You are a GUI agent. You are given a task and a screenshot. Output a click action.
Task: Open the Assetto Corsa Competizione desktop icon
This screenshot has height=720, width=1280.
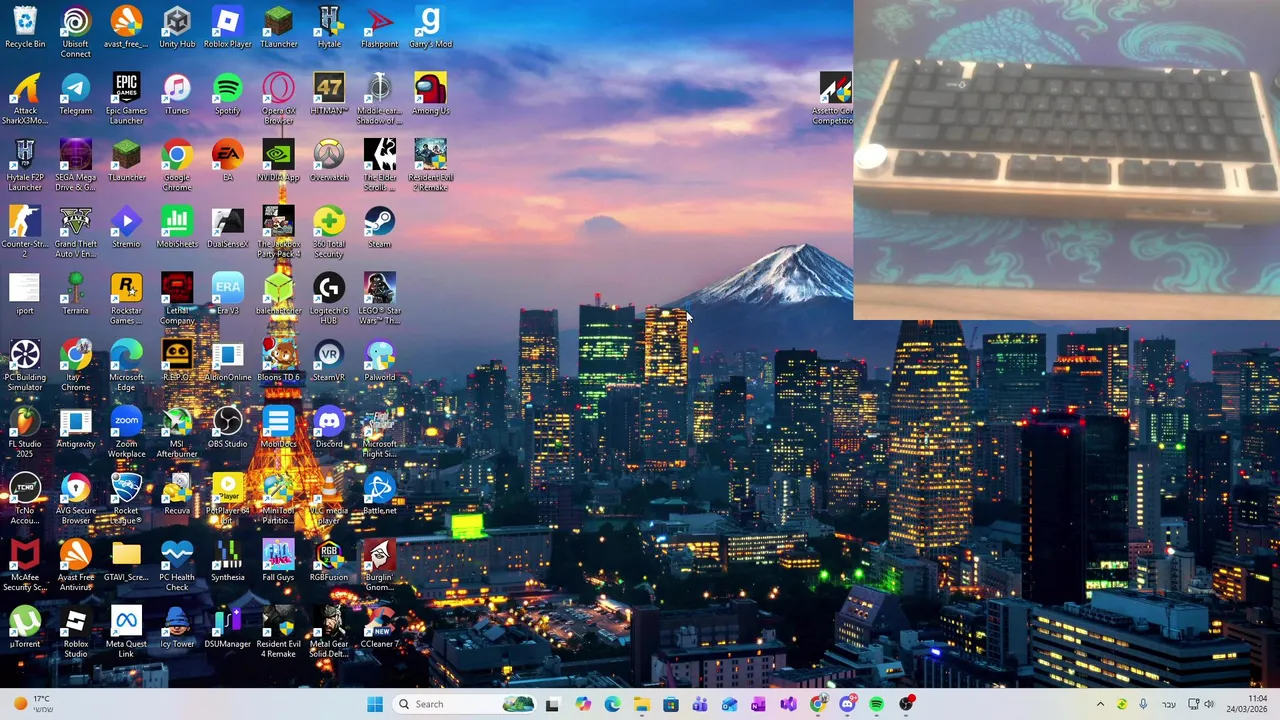coord(834,98)
